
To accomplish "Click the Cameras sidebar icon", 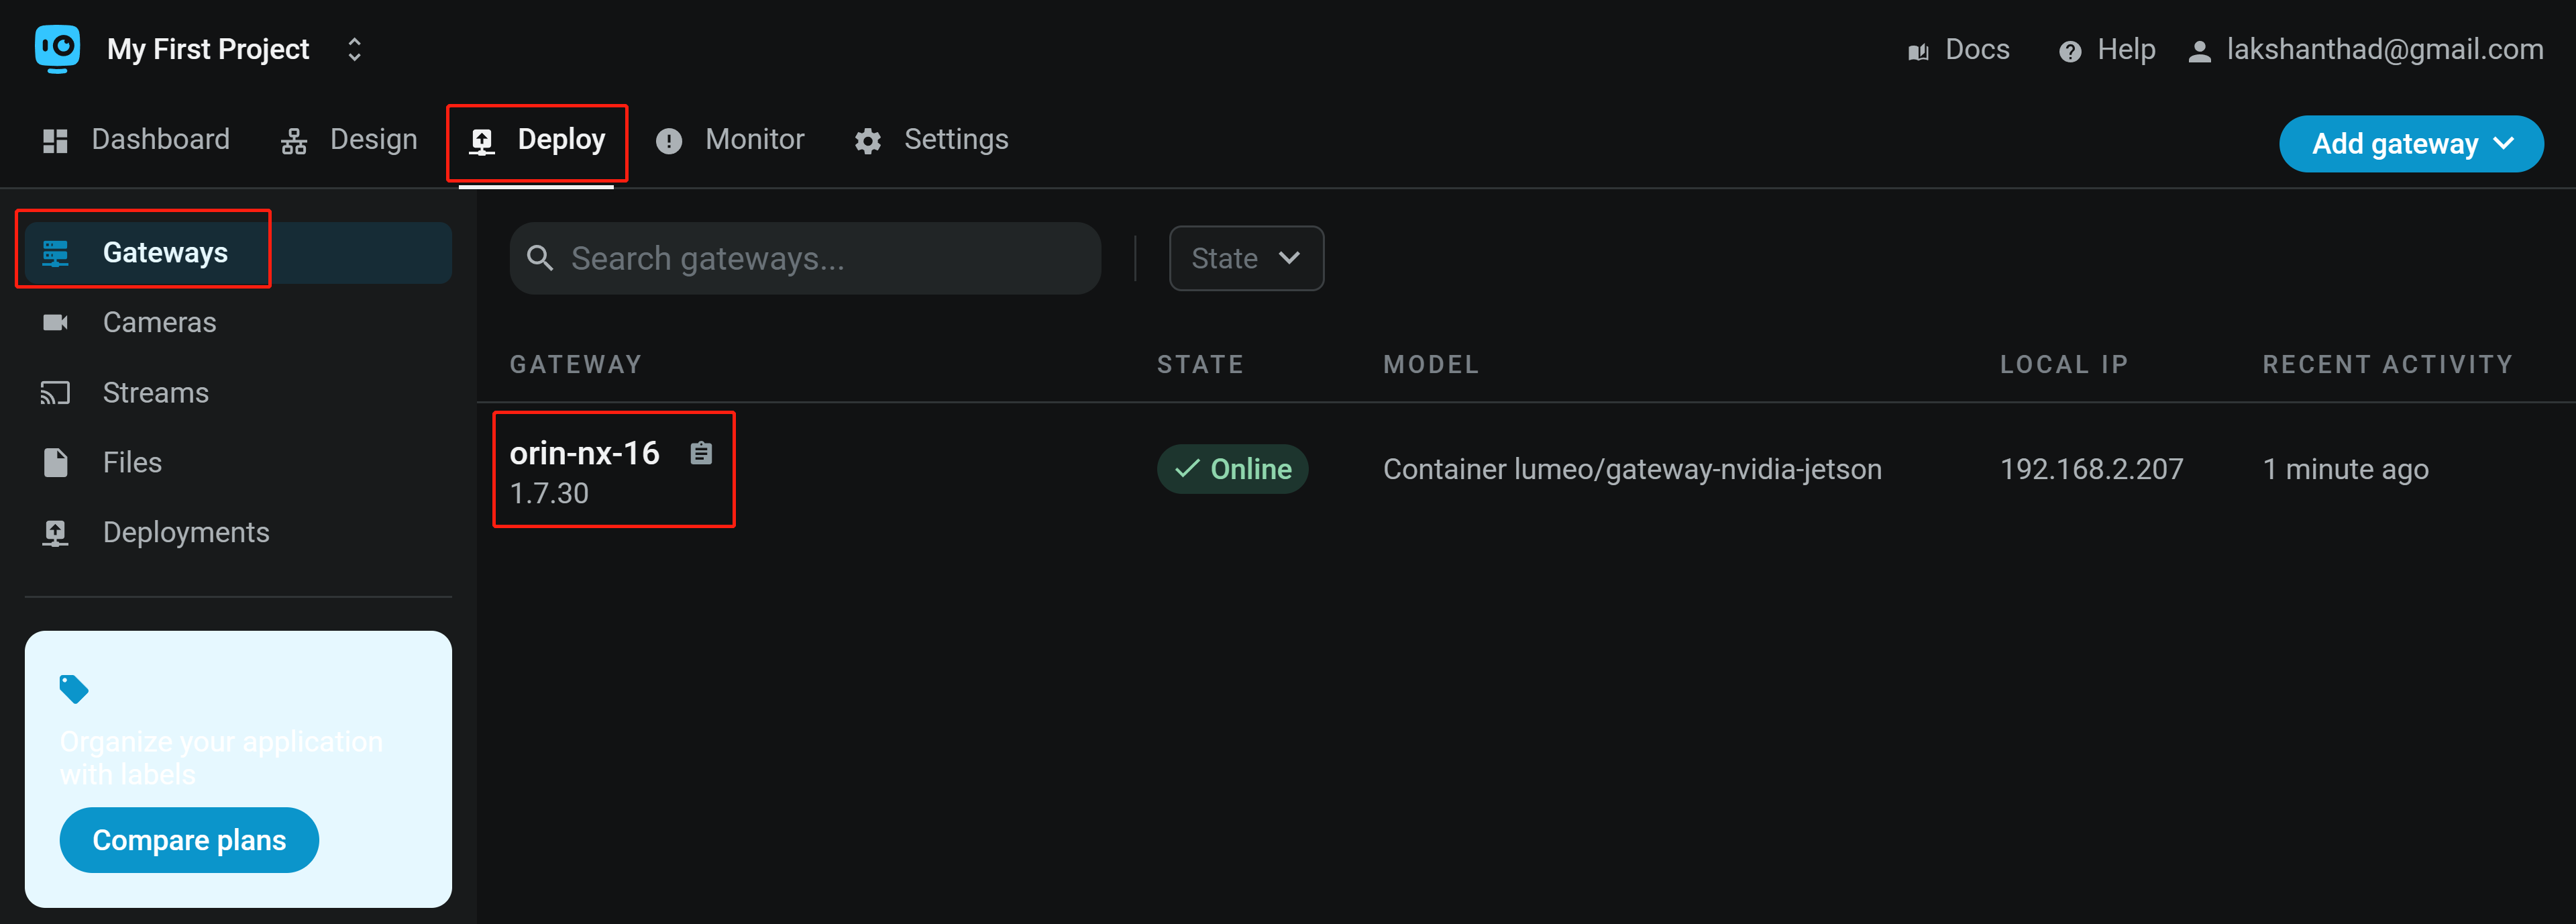I will point(55,322).
